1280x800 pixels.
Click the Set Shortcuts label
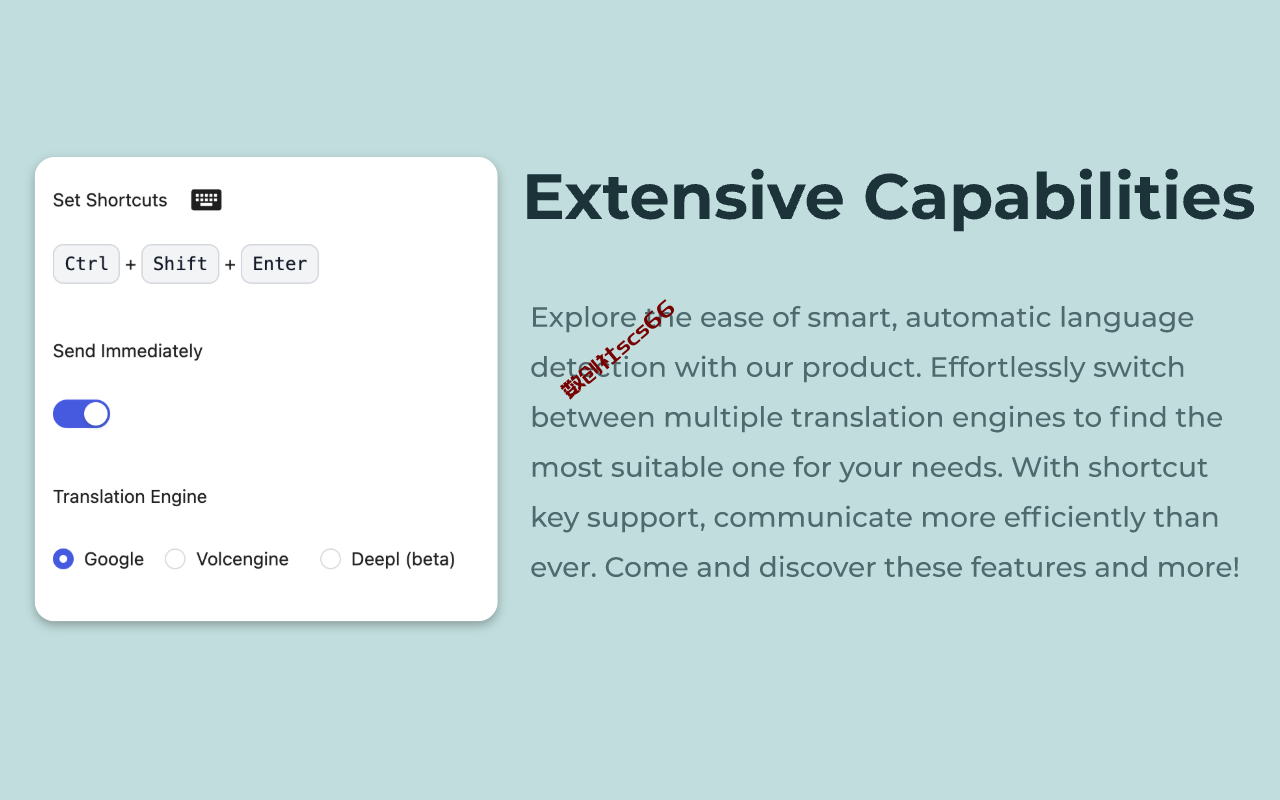[x=110, y=200]
